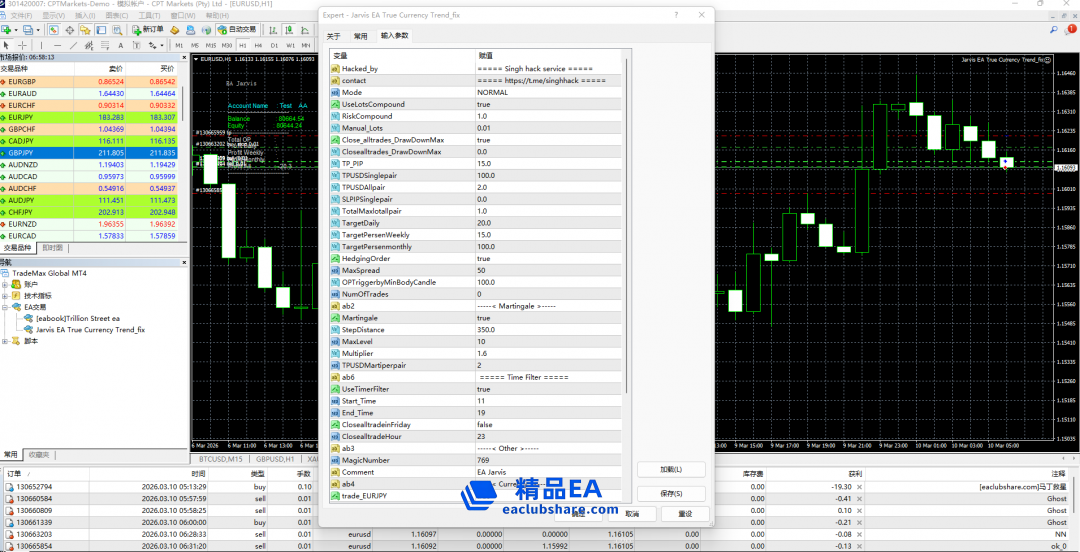Enable the D1 timeframe button

pyautogui.click(x=274, y=45)
